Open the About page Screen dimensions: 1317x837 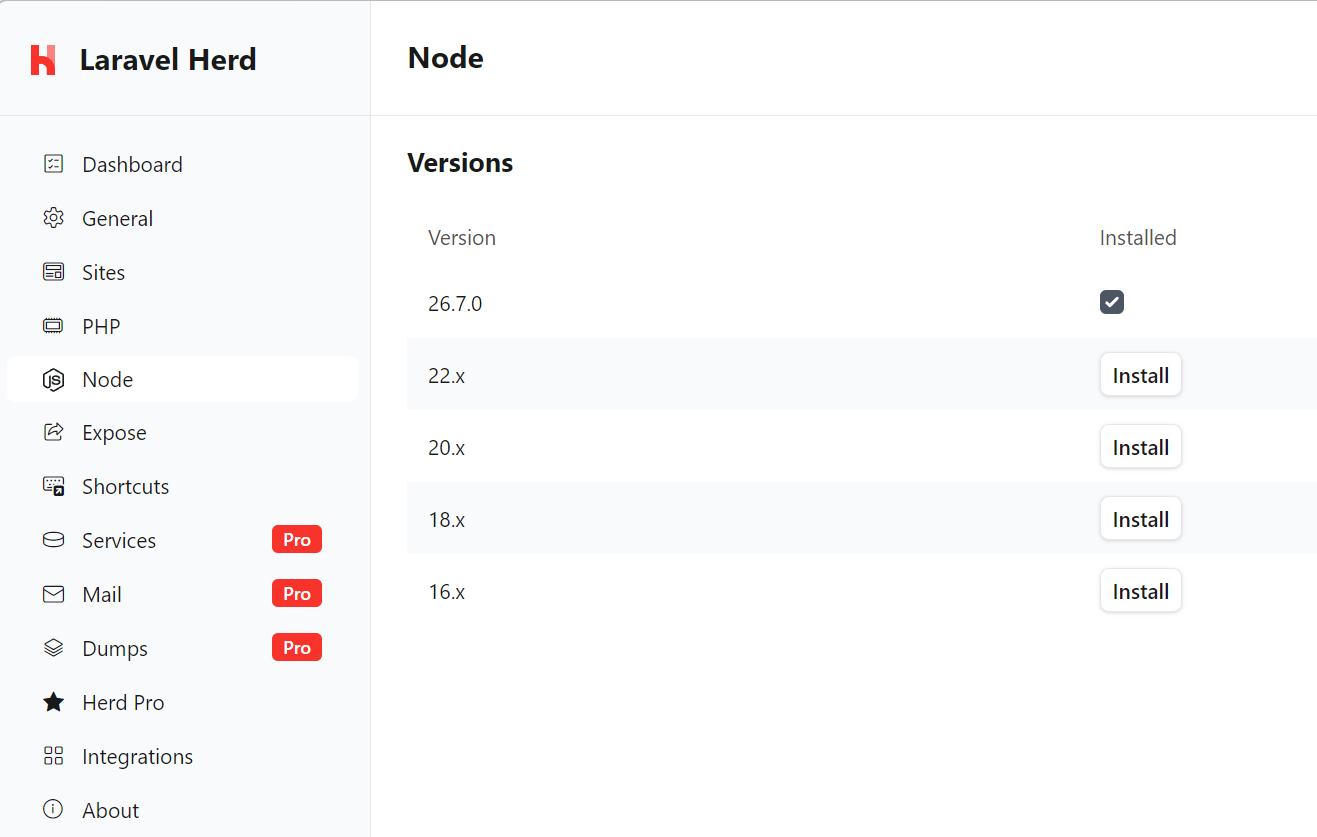pyautogui.click(x=182, y=810)
